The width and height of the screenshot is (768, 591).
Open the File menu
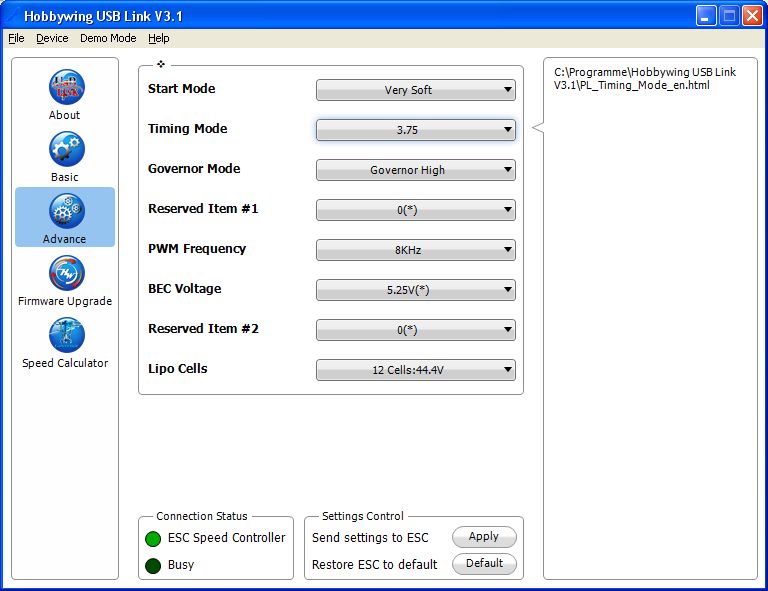click(x=16, y=38)
